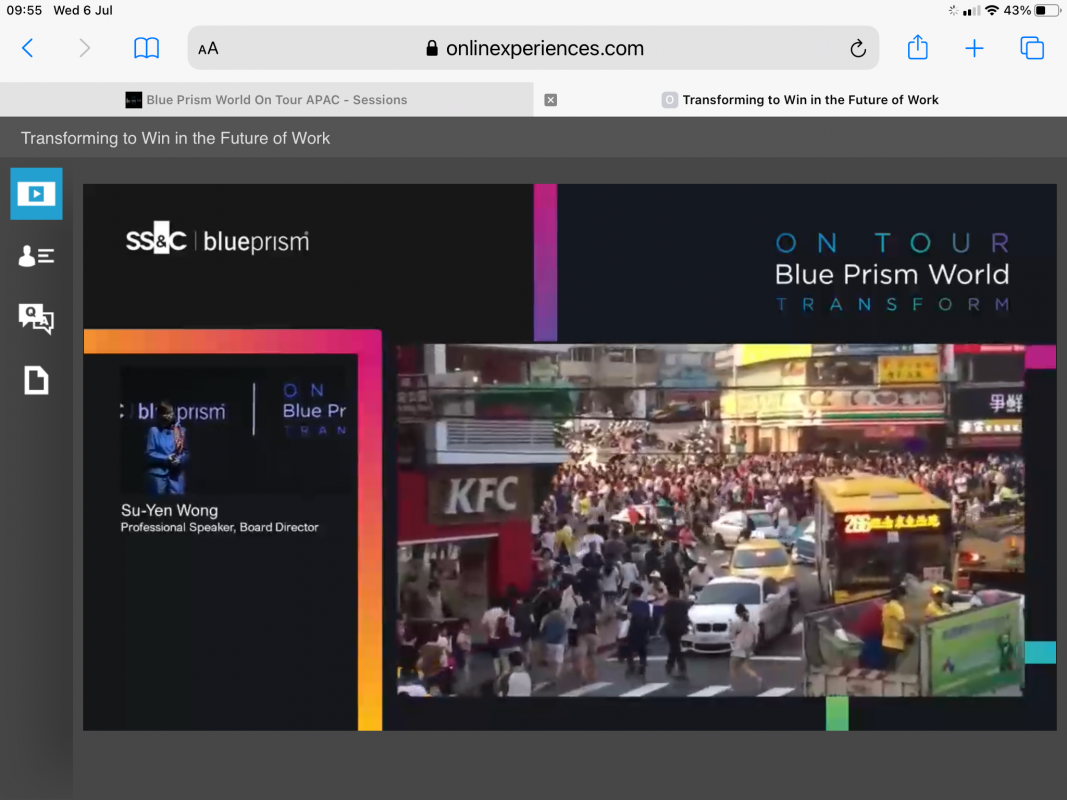
Task: Click the SS&C blueprism logo
Action: click(x=218, y=239)
